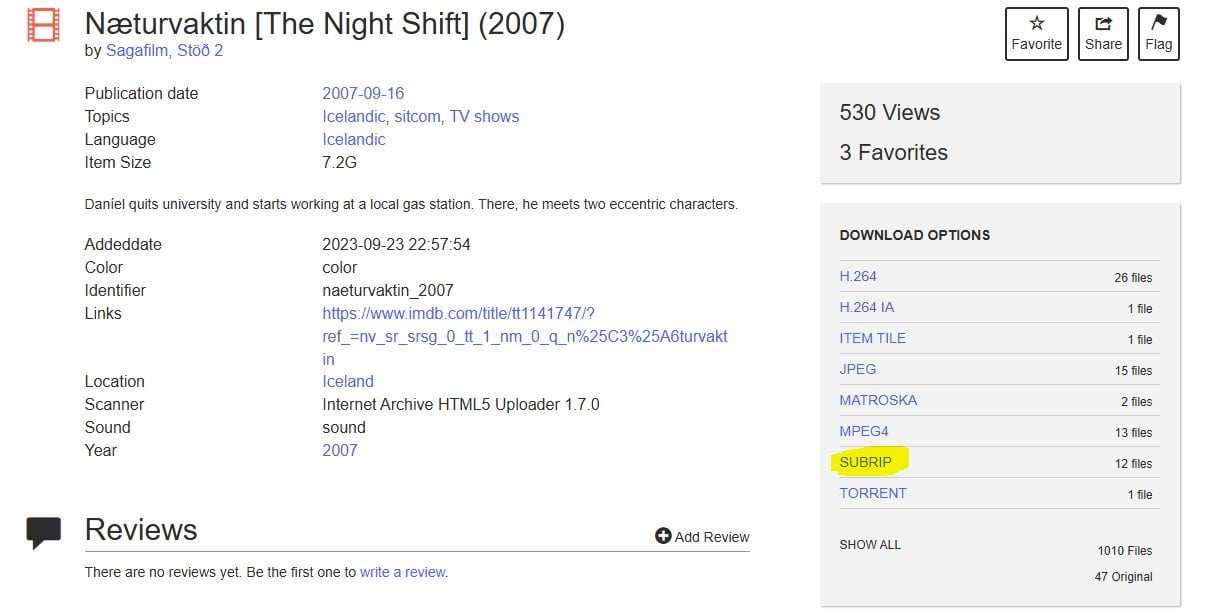
Task: Open the JPEG files download option
Action: (x=858, y=369)
